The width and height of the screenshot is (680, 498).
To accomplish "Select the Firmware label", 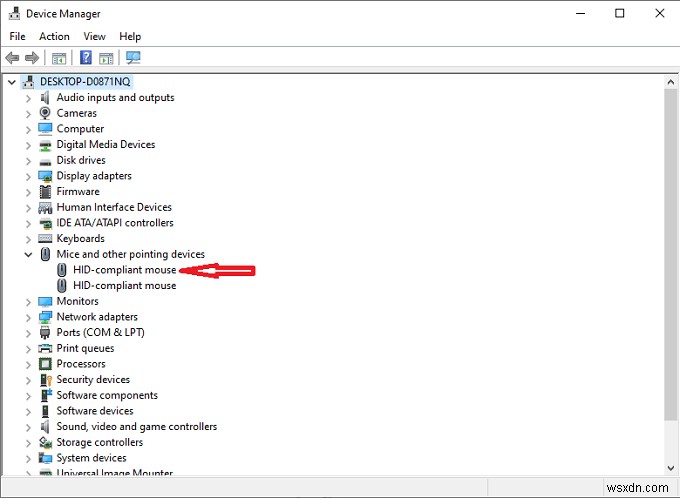I will coord(78,191).
